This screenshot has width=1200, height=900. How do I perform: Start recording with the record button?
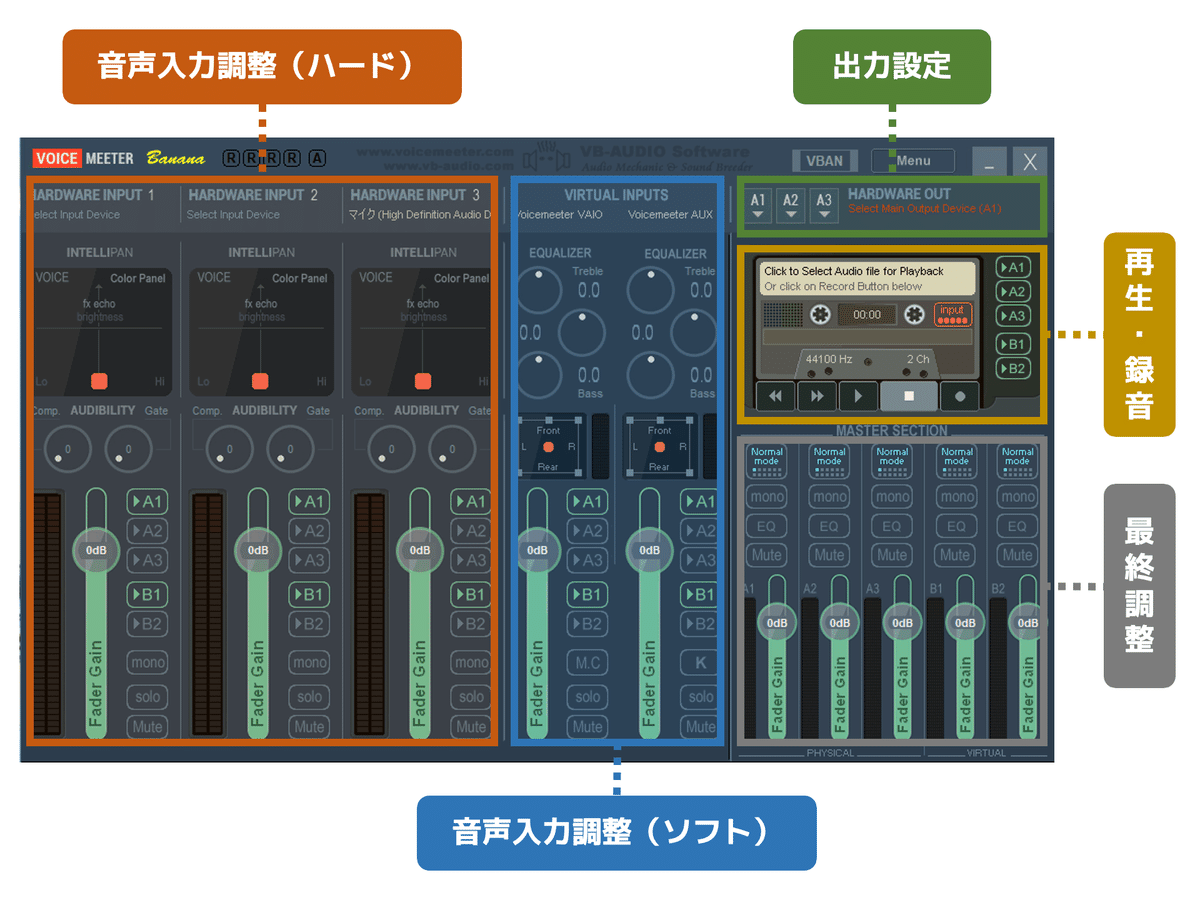pos(960,396)
